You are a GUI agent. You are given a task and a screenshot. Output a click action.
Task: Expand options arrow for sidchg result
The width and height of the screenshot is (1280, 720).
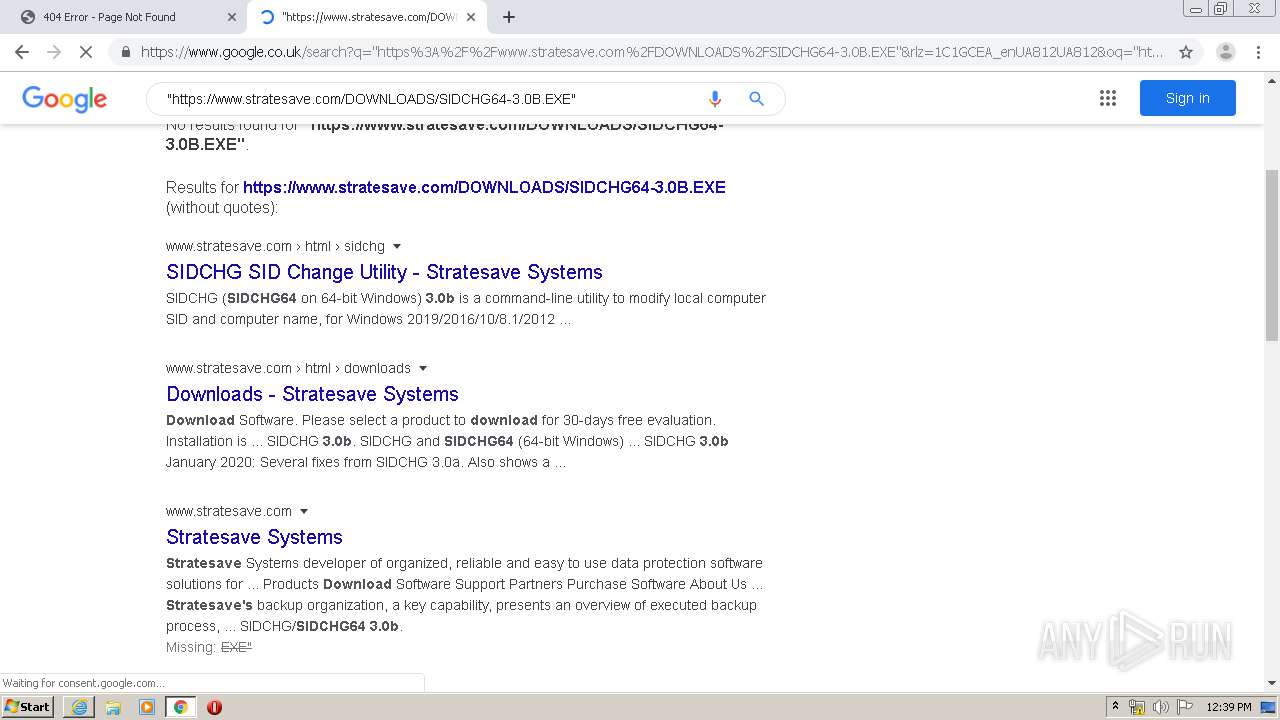397,246
